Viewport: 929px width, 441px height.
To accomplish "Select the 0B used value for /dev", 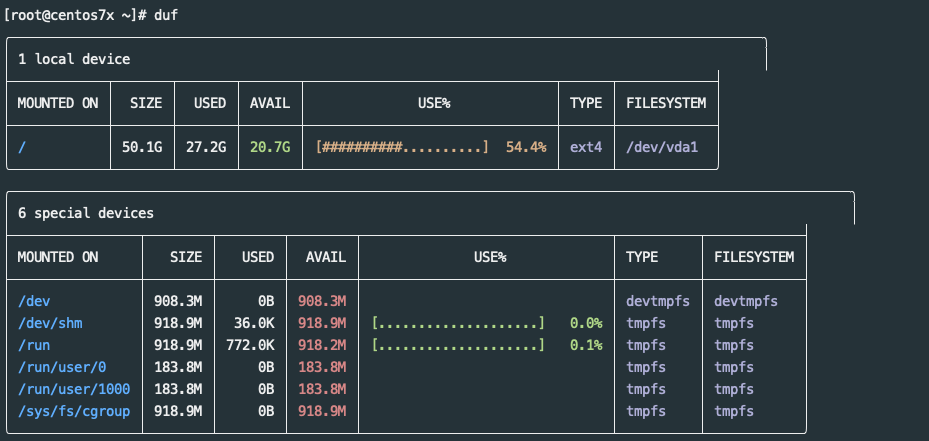I will point(266,301).
